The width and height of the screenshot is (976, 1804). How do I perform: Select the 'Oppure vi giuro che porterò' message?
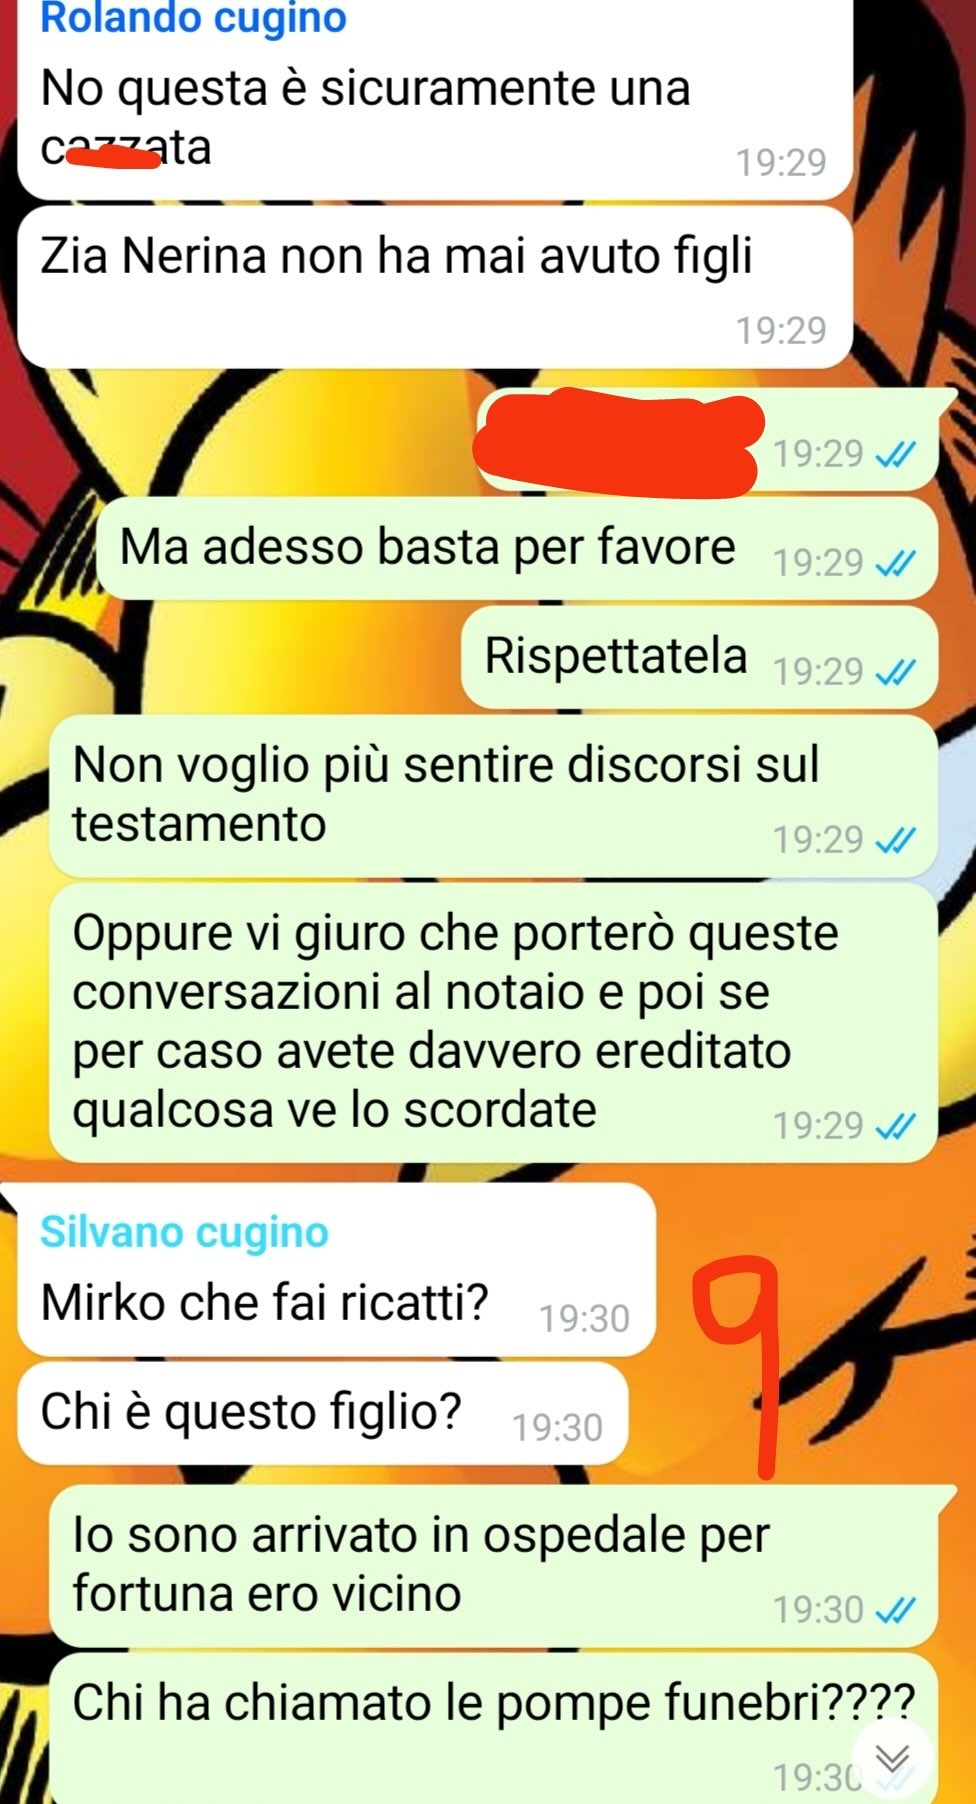[x=493, y=1023]
